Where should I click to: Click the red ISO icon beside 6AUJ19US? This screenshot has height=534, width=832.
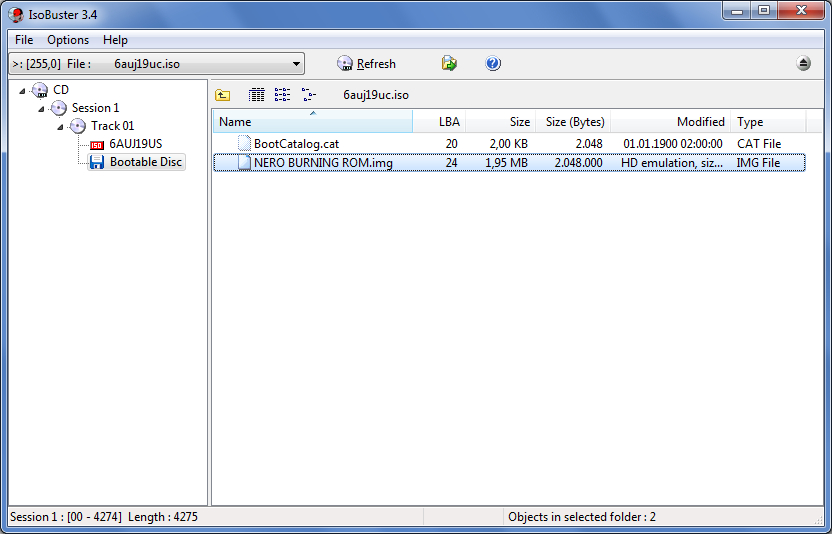point(97,145)
